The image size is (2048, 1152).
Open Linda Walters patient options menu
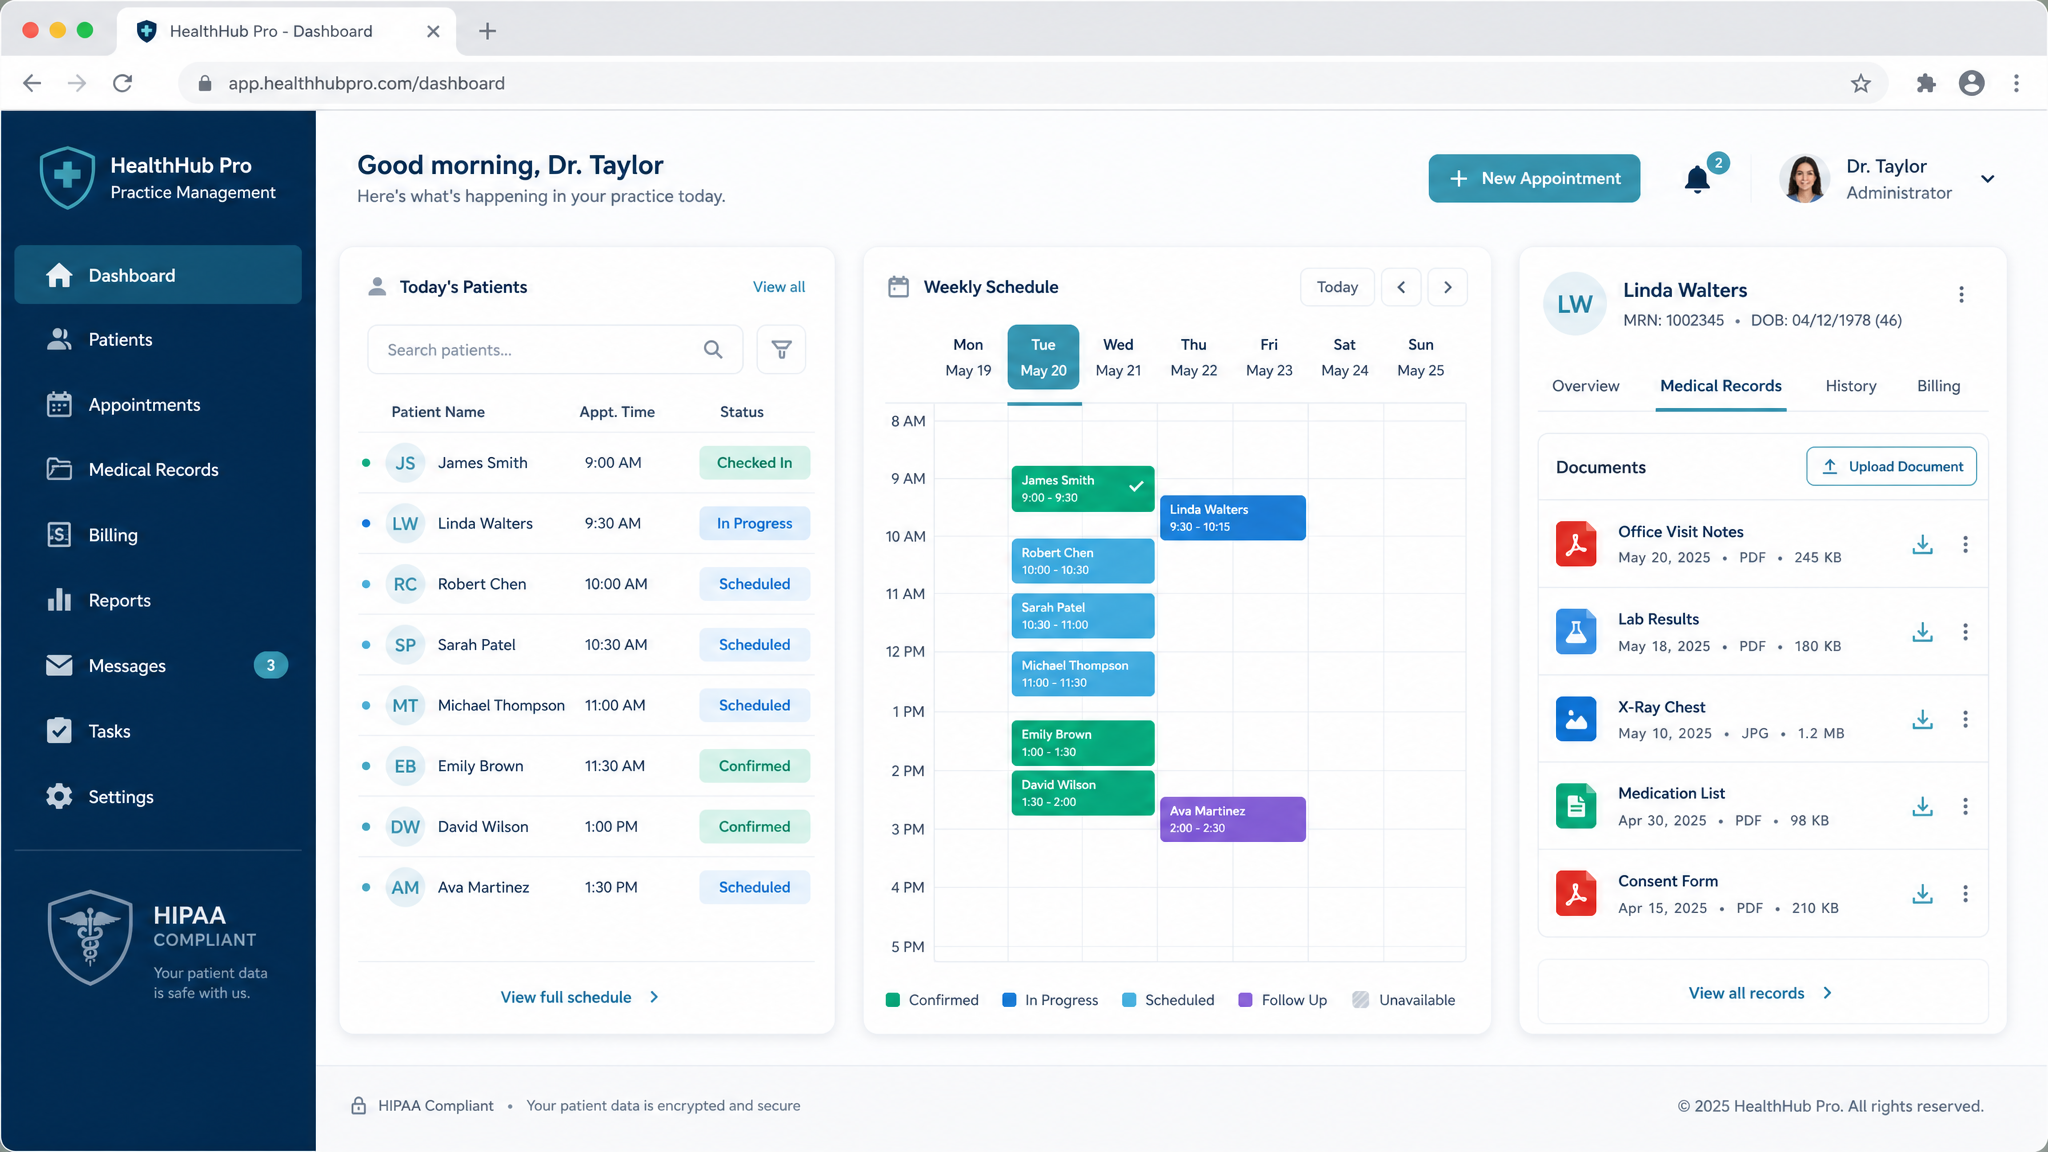(x=1961, y=294)
